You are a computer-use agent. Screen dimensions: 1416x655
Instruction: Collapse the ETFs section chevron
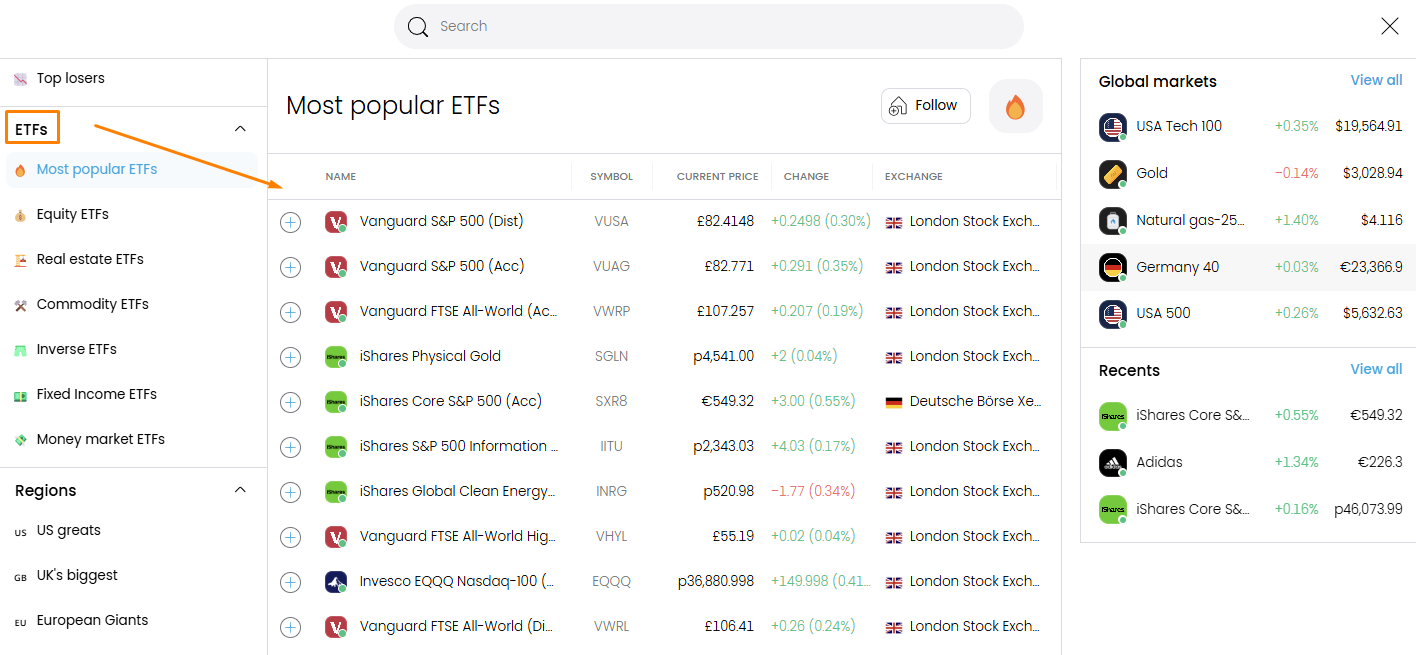[x=240, y=129]
